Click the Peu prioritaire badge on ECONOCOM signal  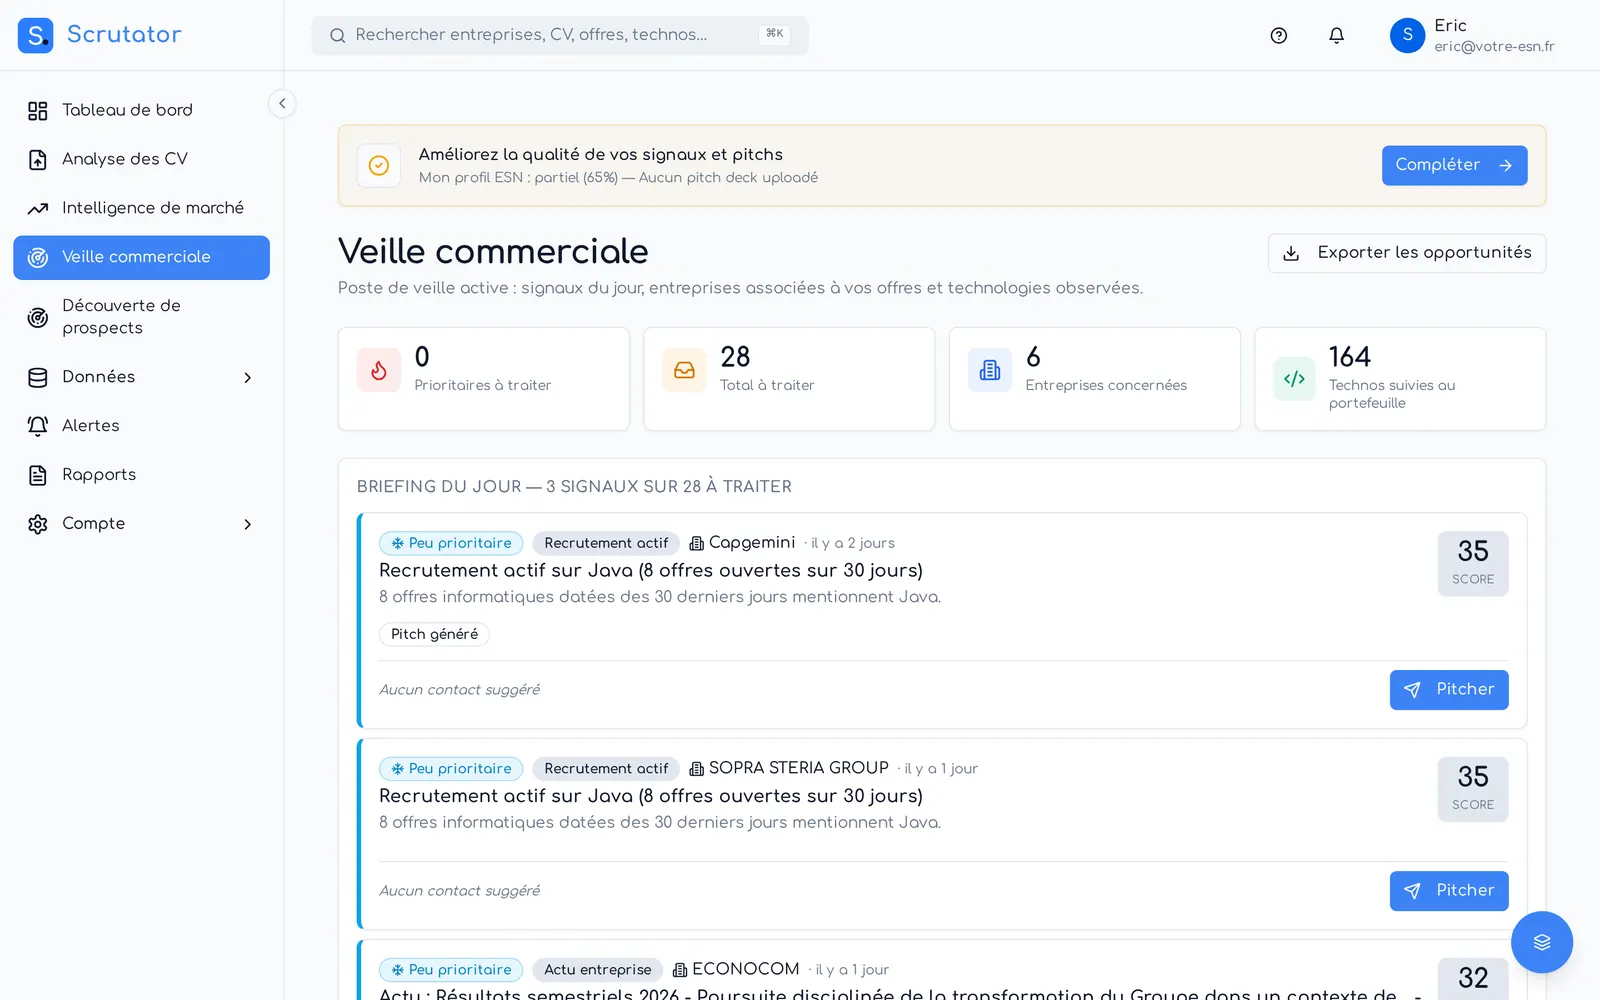click(x=451, y=970)
